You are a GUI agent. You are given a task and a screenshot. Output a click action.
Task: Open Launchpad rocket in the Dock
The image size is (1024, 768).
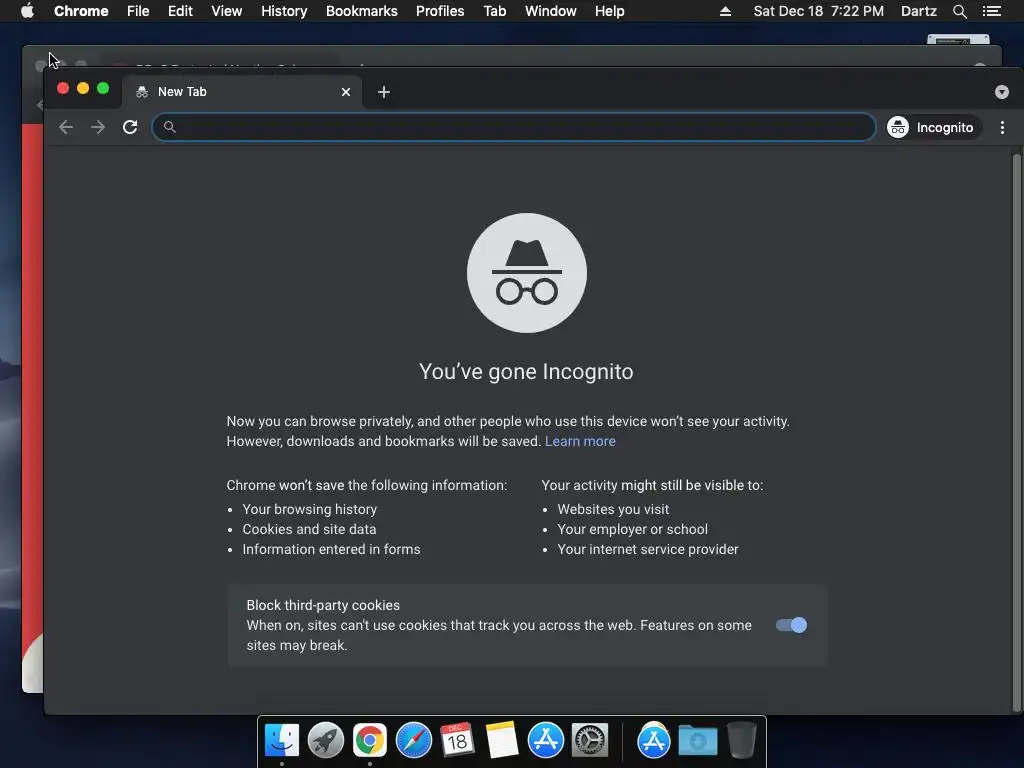(x=326, y=741)
